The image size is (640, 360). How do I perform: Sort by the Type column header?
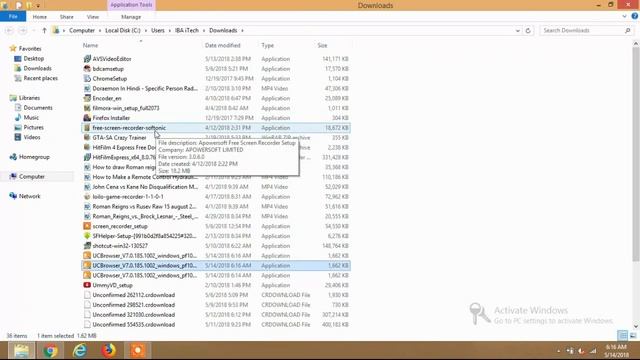pyautogui.click(x=267, y=45)
